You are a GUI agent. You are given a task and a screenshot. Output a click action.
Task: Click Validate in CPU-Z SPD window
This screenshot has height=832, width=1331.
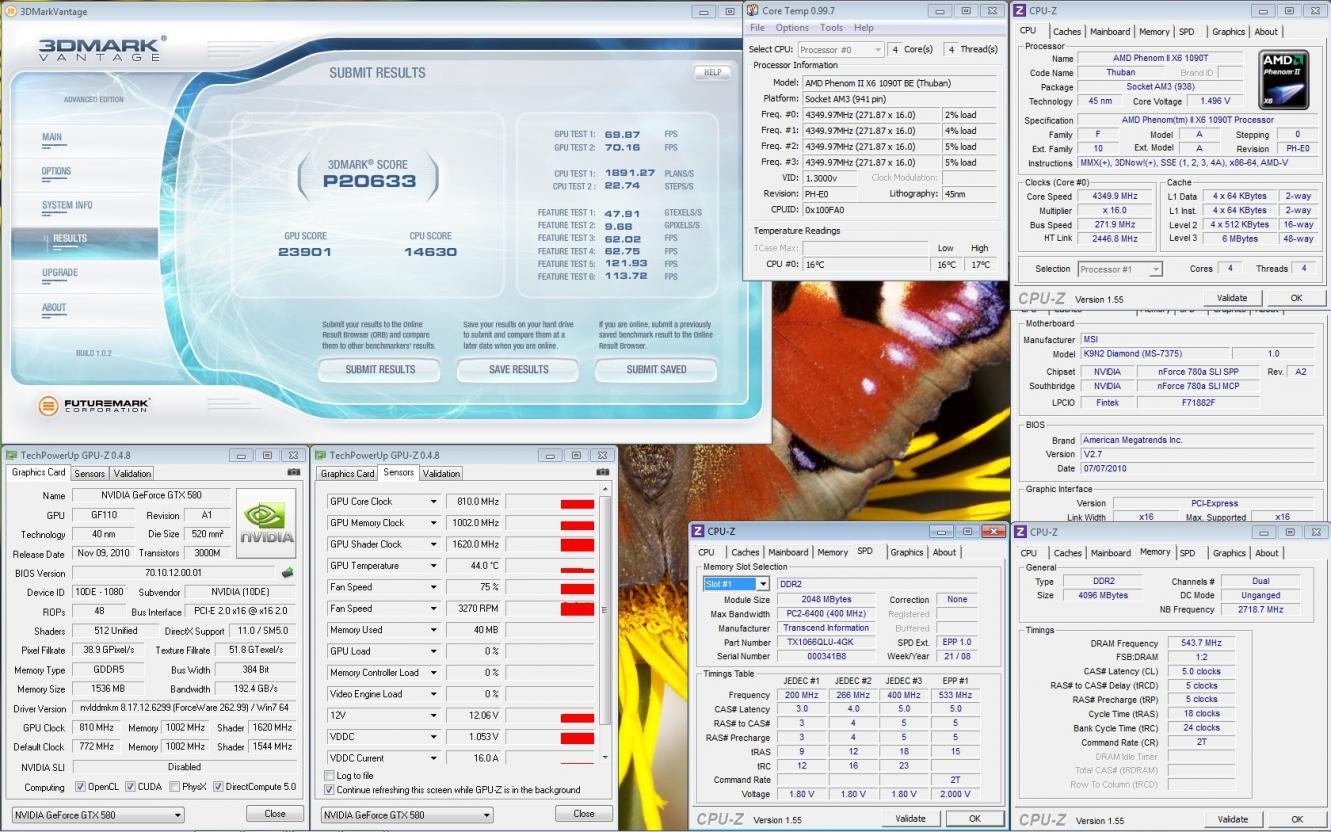[x=910, y=818]
